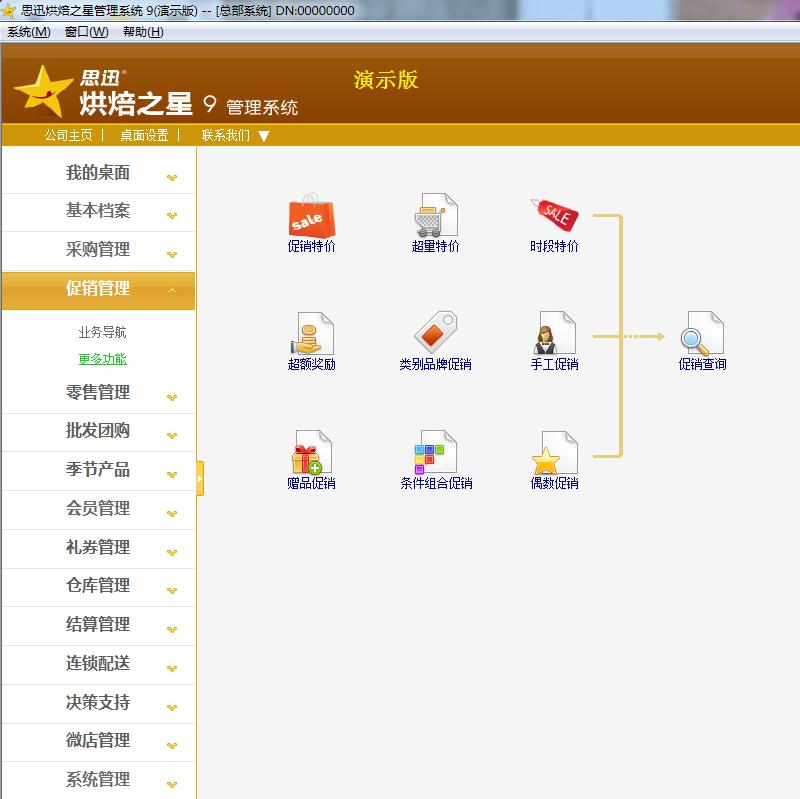Open the 赠品促销 gift box icon
Image resolution: width=800 pixels, height=799 pixels.
tap(312, 452)
